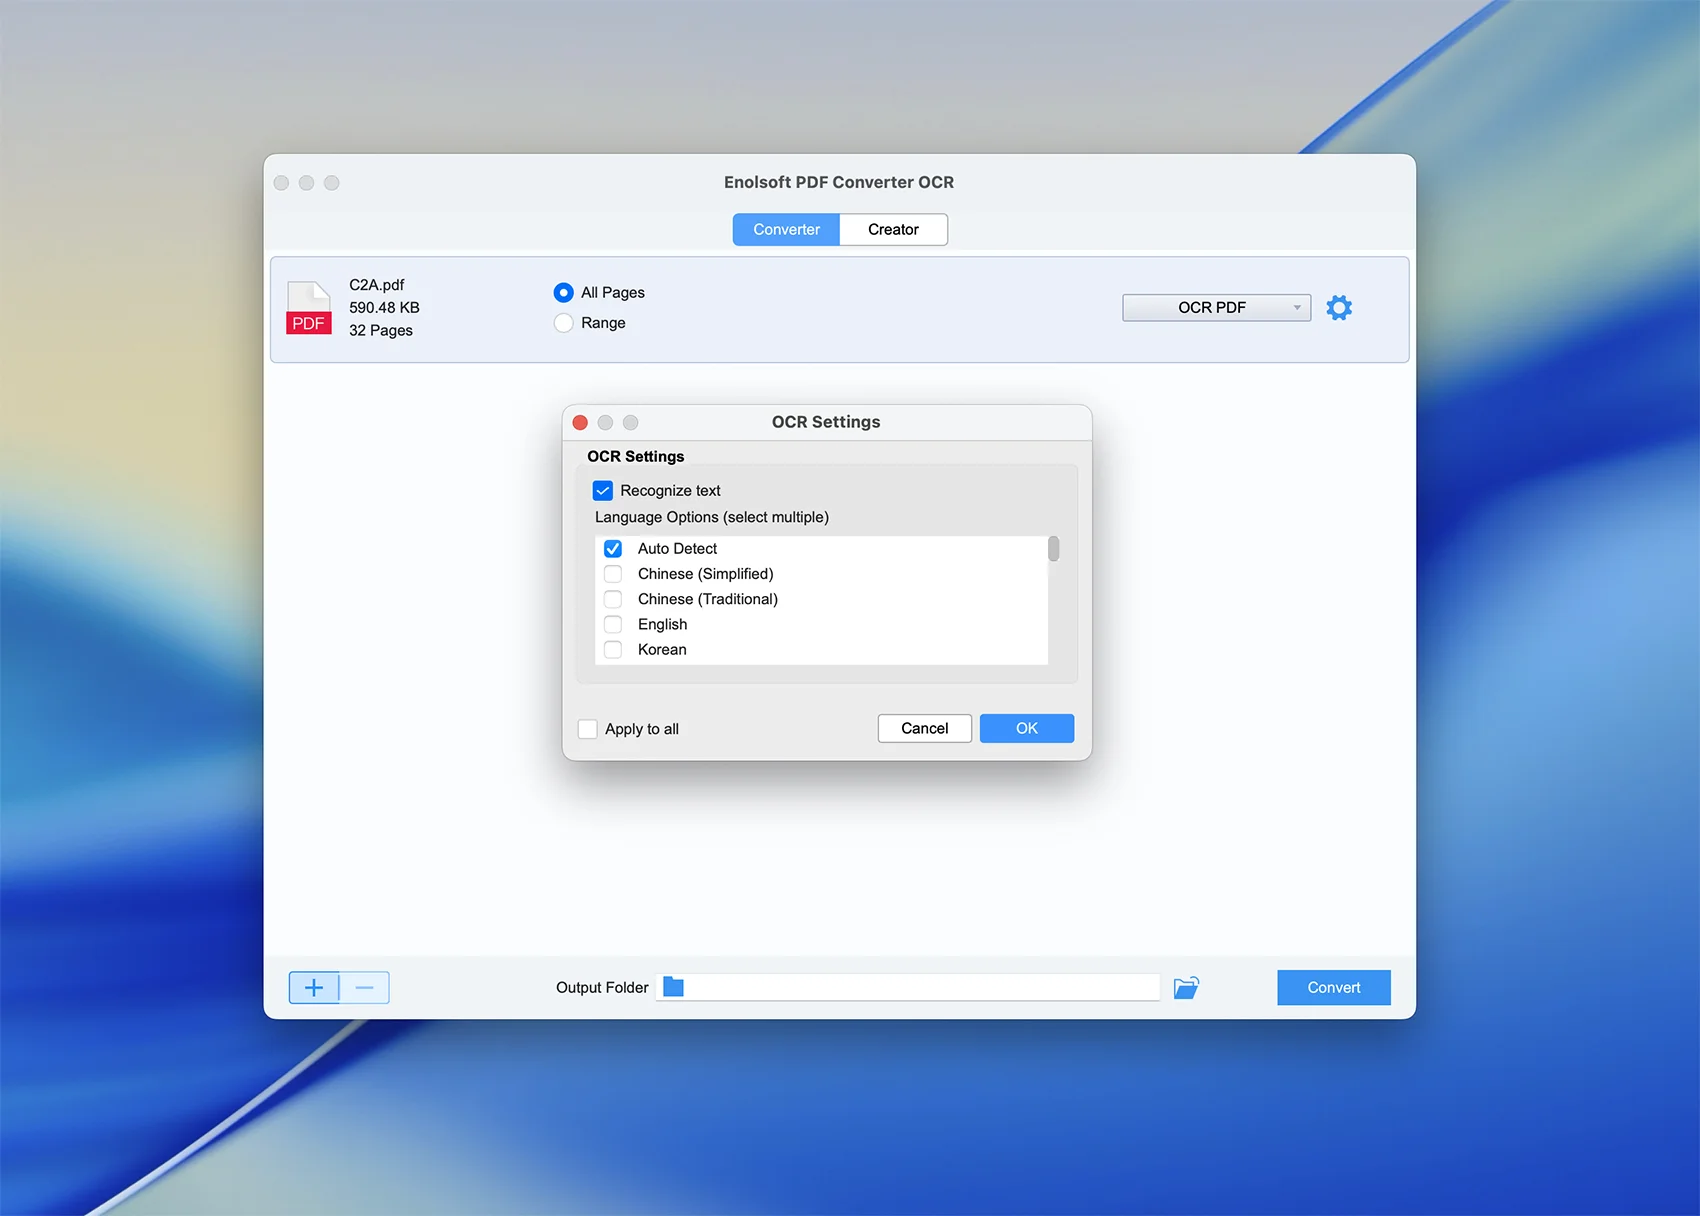Close the OCR Settings dialog with red button
The width and height of the screenshot is (1700, 1216).
click(580, 423)
